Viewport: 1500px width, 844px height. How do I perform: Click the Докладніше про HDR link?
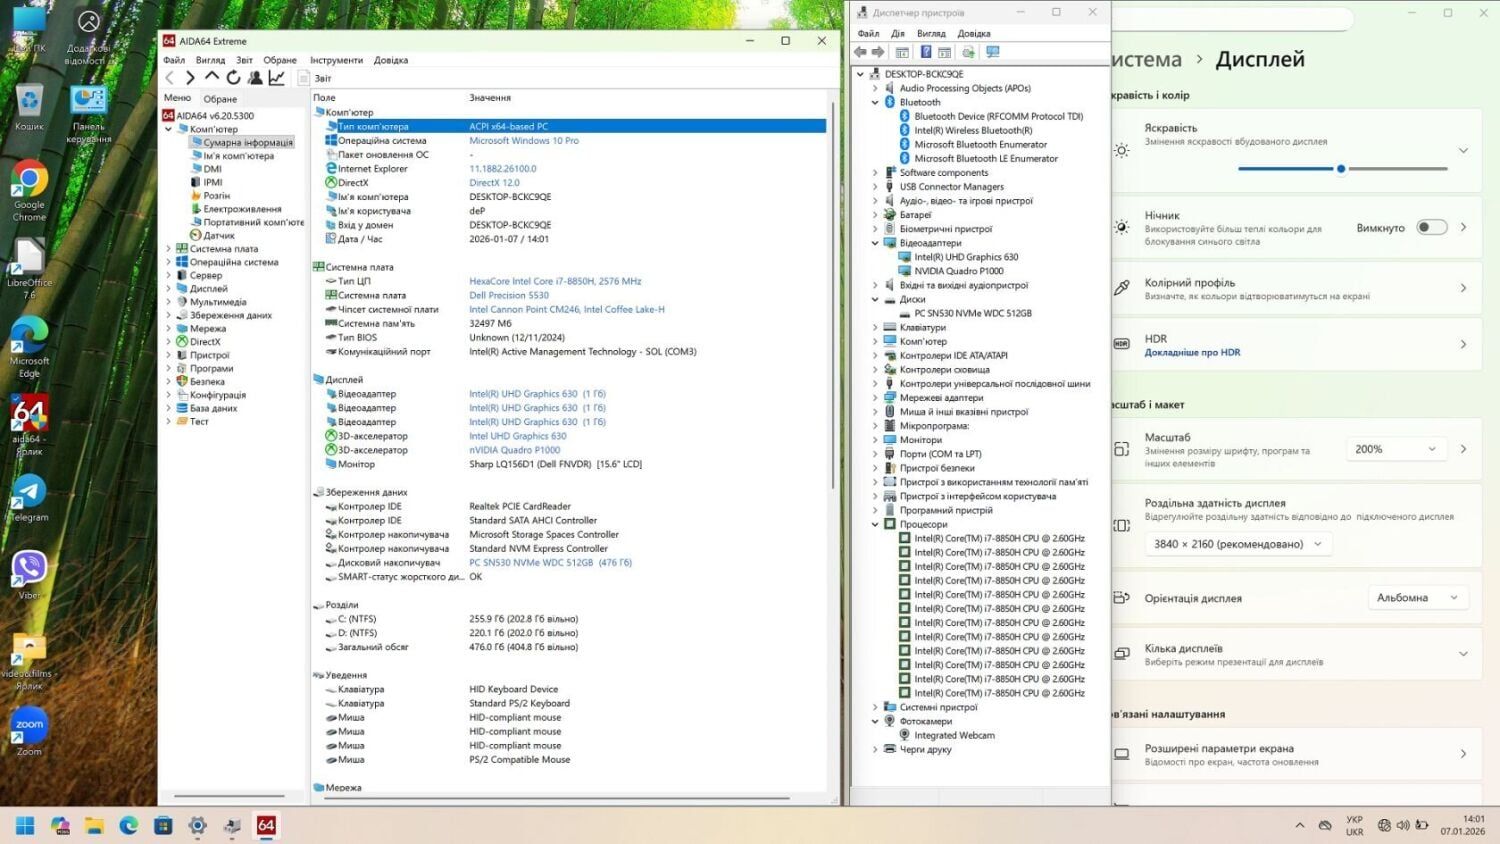click(x=1192, y=353)
